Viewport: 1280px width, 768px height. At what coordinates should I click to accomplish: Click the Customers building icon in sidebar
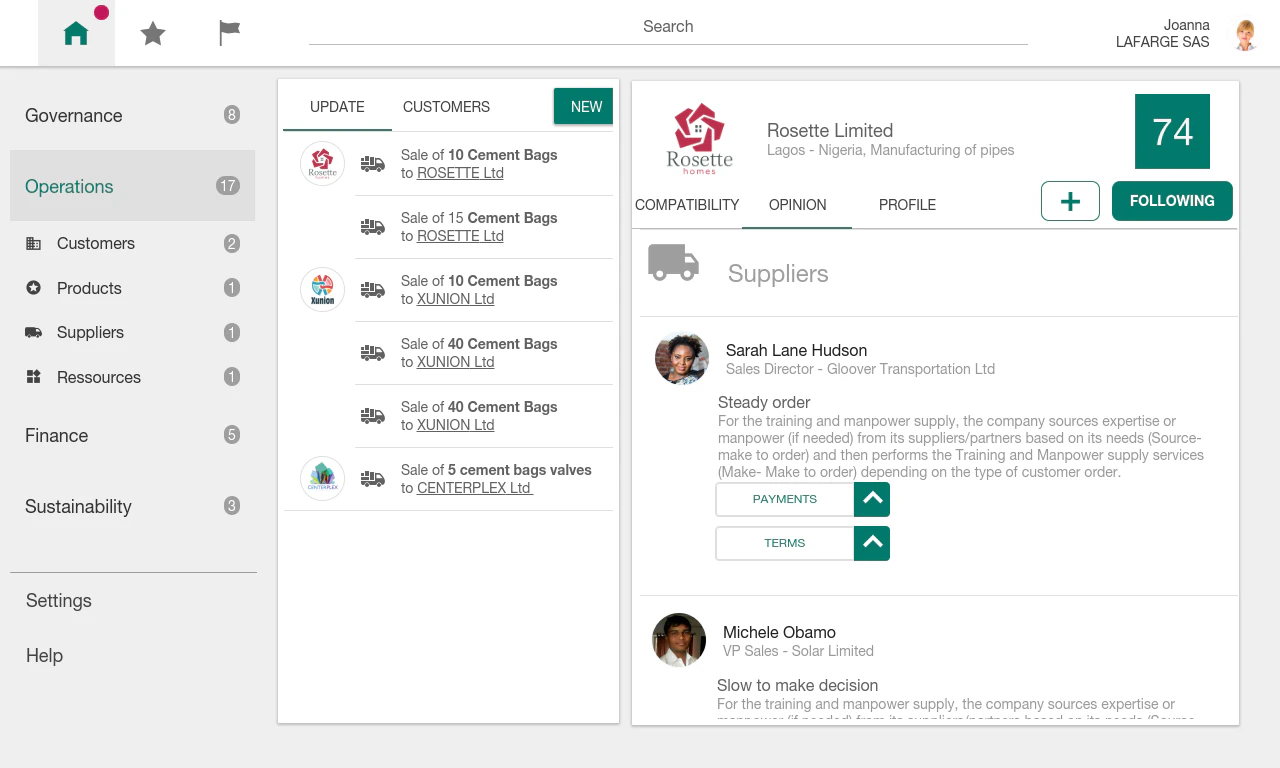(34, 243)
